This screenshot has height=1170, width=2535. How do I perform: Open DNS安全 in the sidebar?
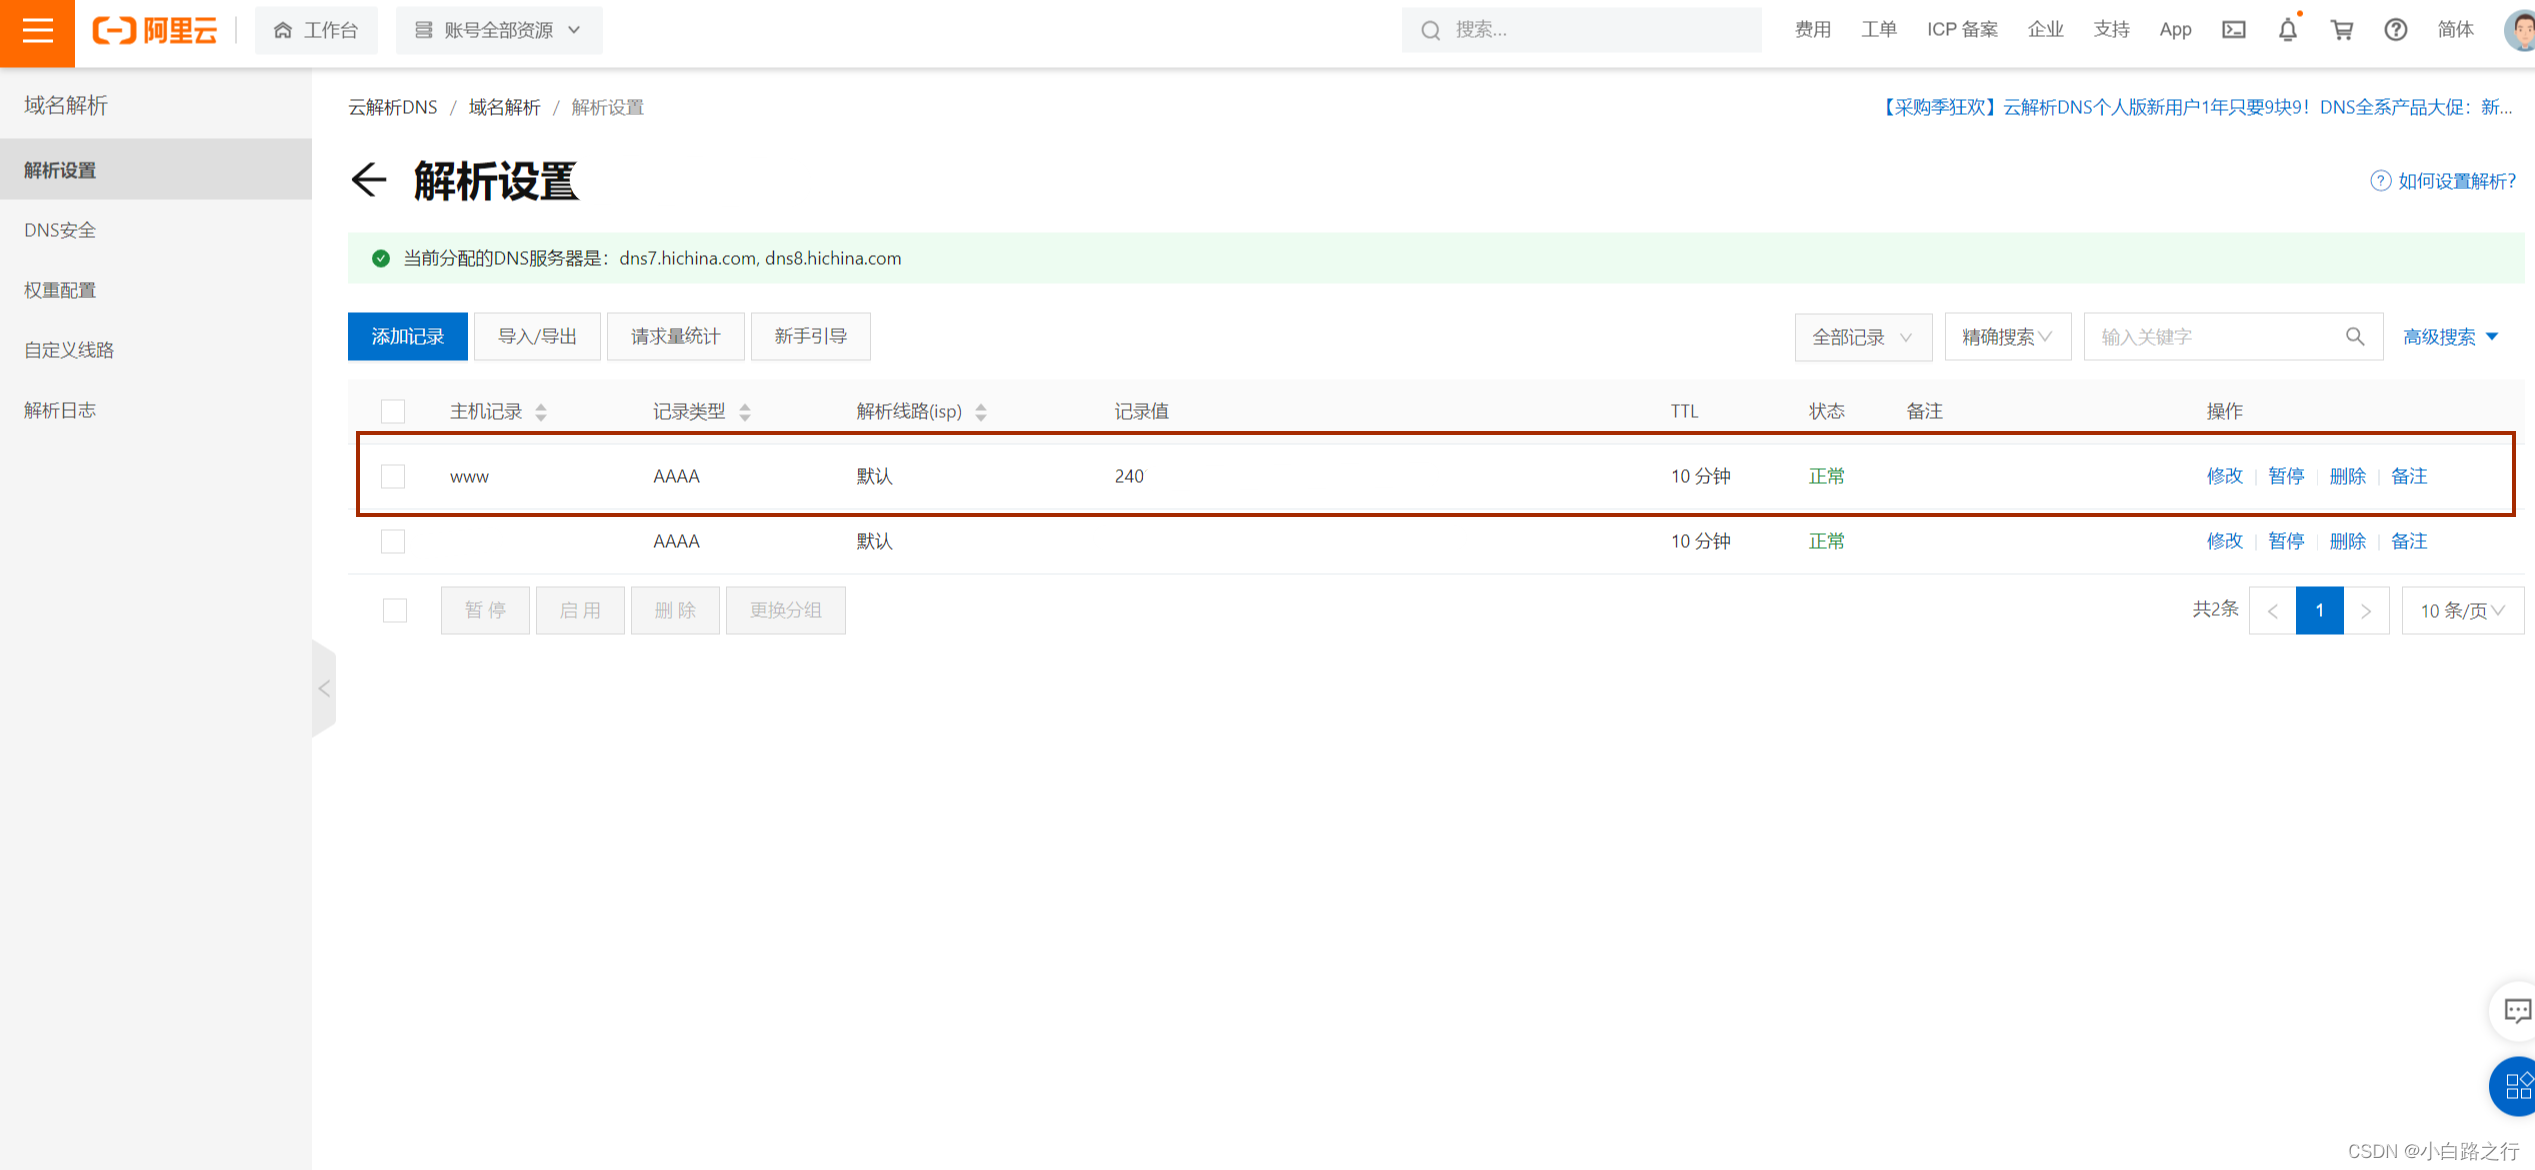click(x=60, y=230)
